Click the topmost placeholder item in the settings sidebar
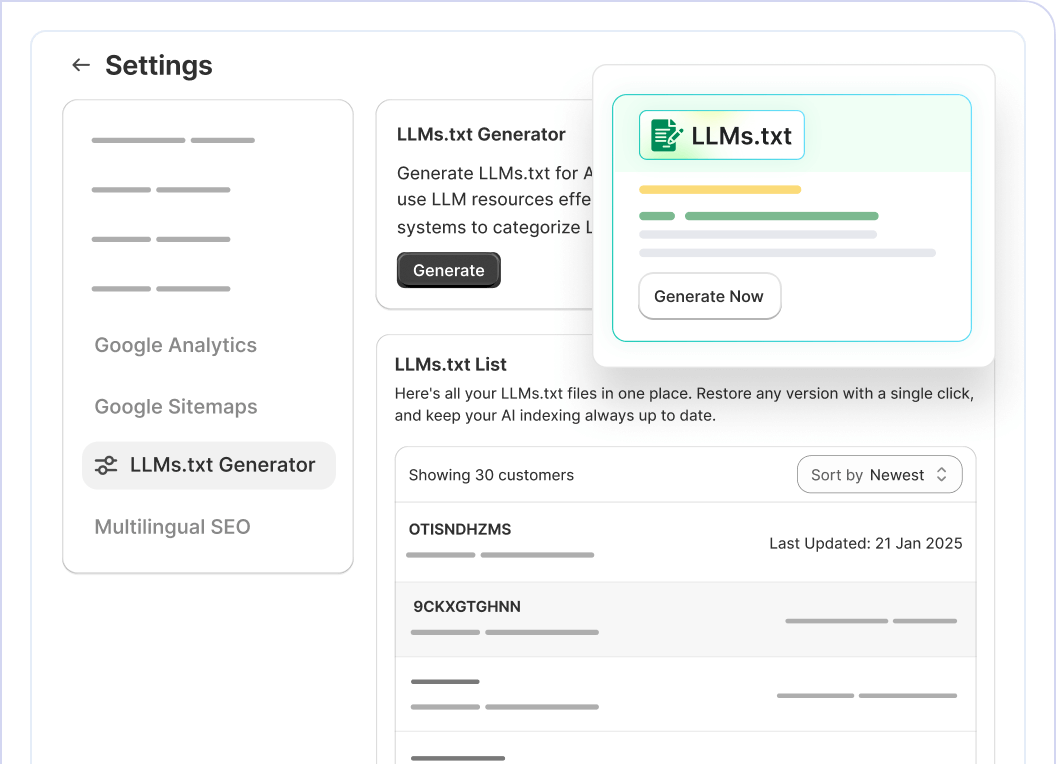 (172, 140)
